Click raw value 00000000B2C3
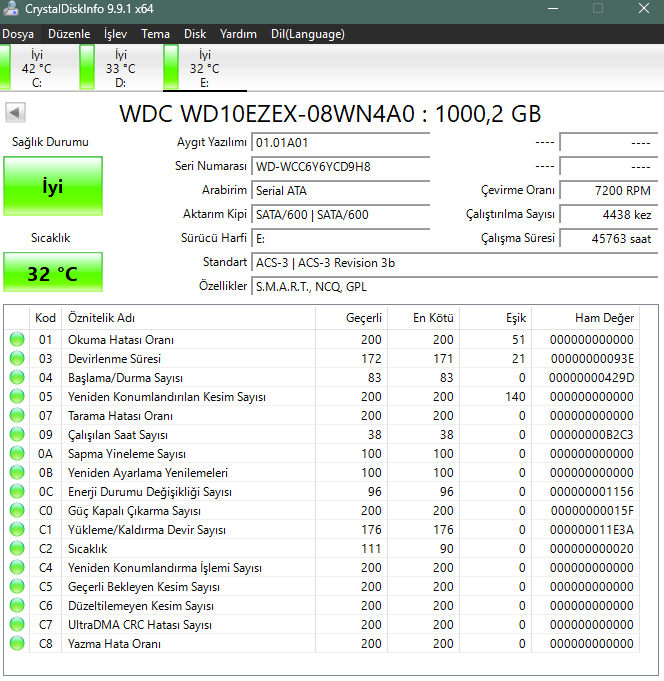 pos(591,434)
